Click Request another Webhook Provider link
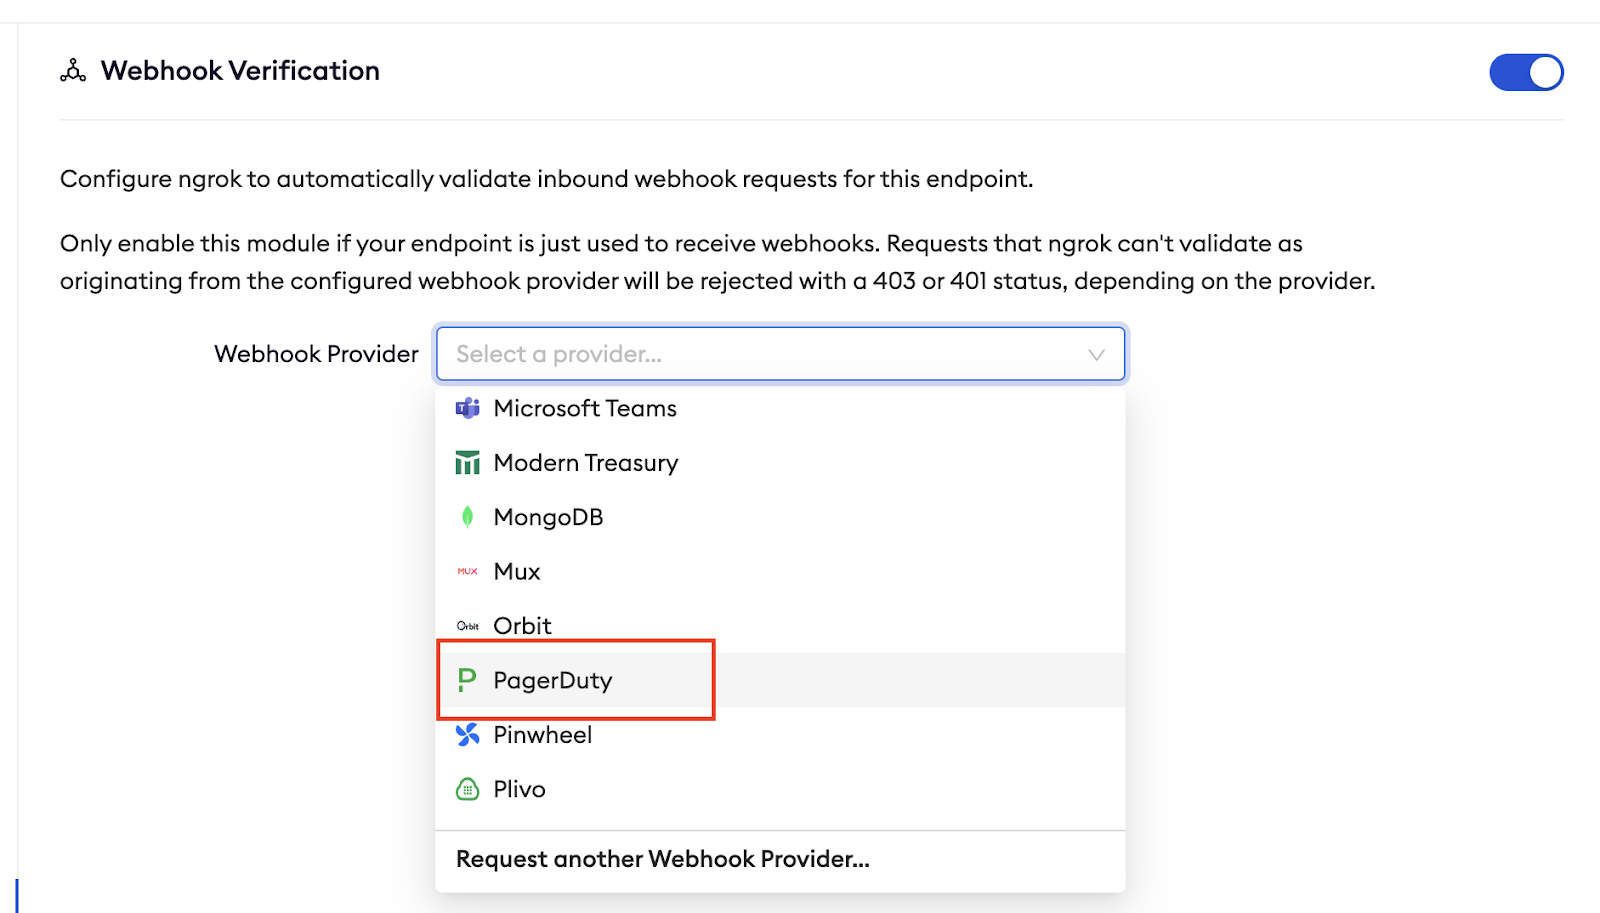The width and height of the screenshot is (1600, 913). click(x=662, y=859)
